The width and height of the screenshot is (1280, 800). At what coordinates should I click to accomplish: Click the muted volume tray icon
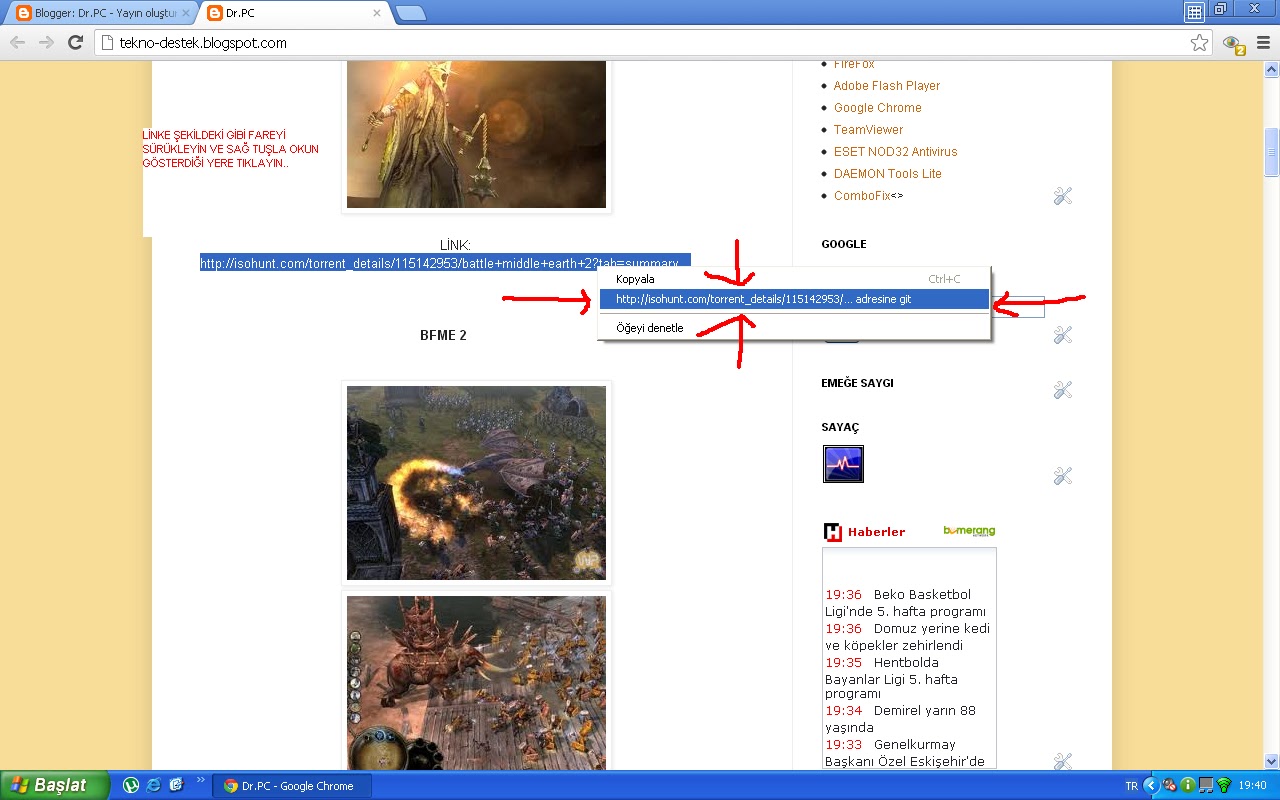coord(1169,785)
